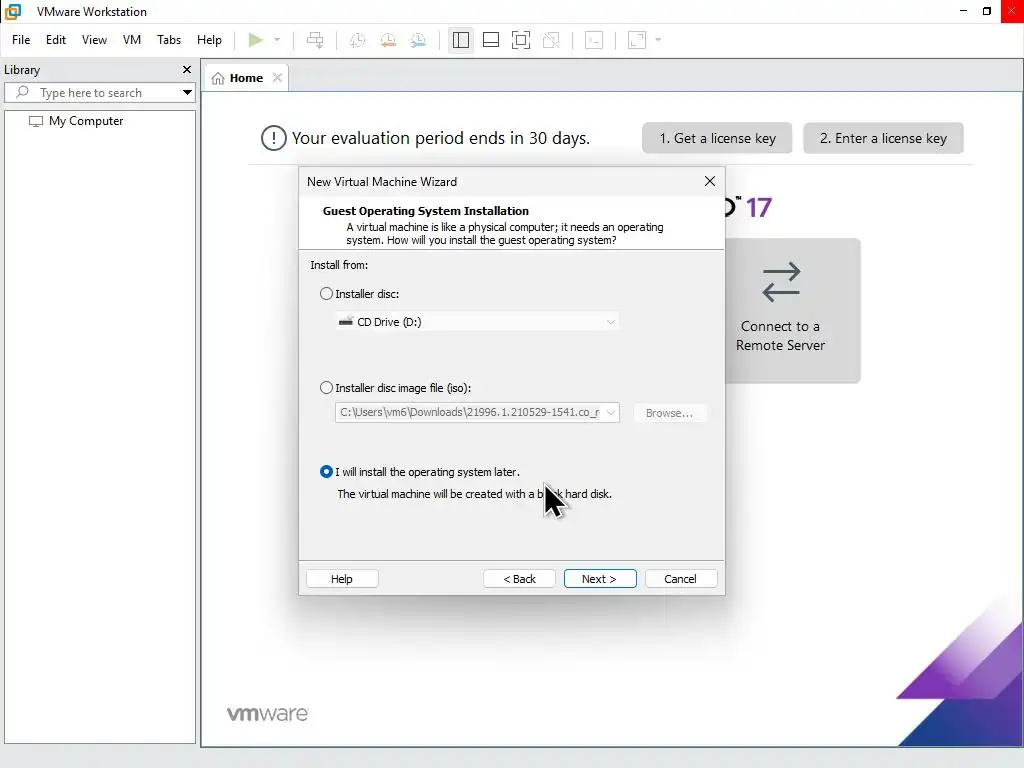
Task: Close the Library panel
Action: click(x=187, y=69)
